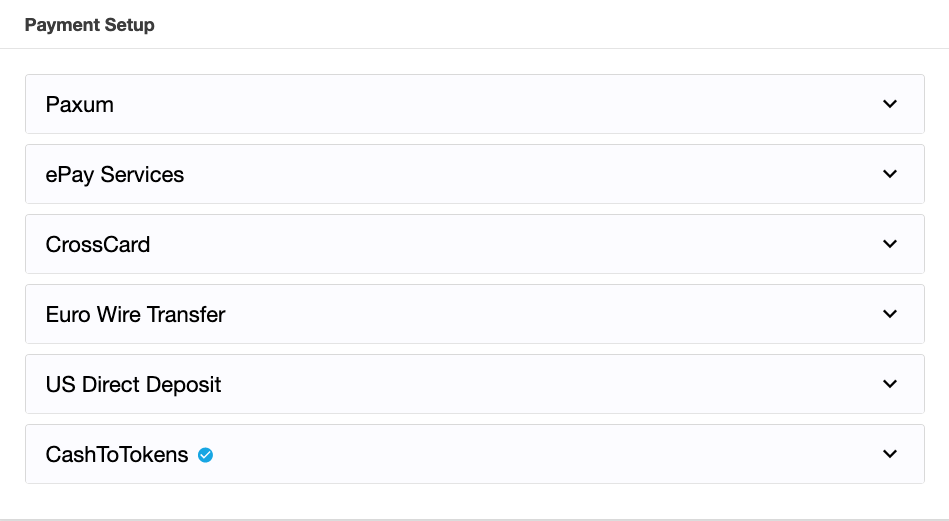
Task: Click the ePay Services chevron arrow
Action: coord(890,174)
